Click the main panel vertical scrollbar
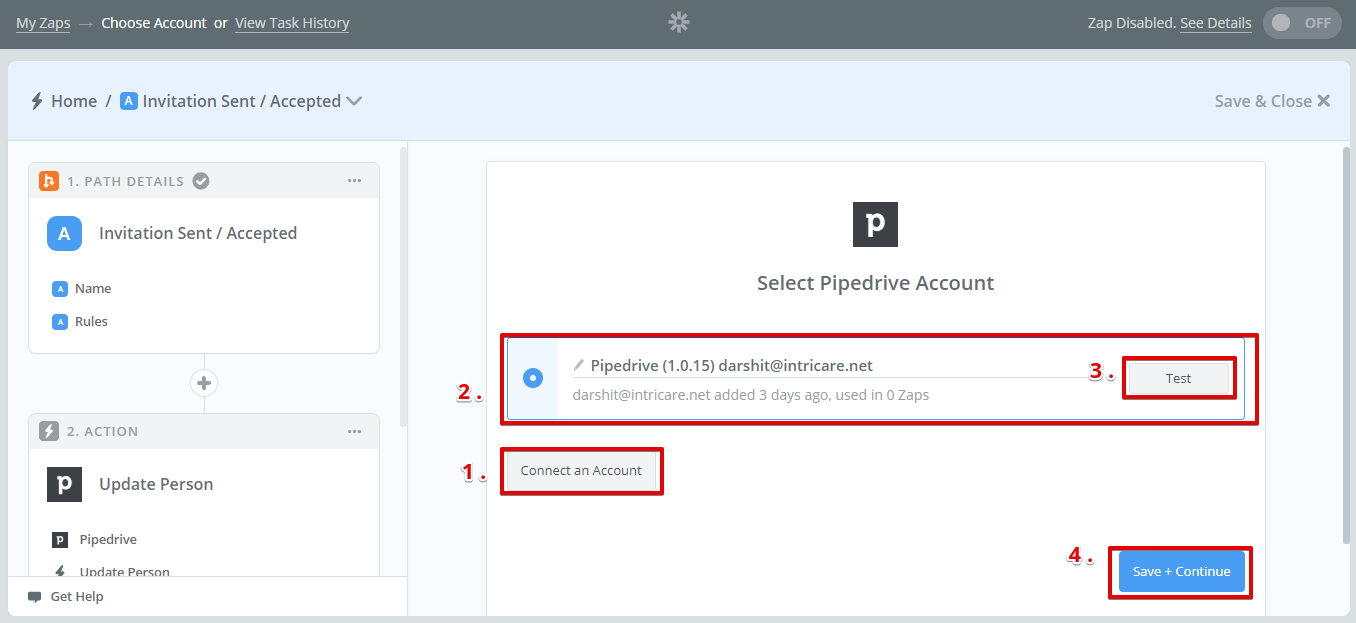This screenshot has height=623, width=1356. click(1346, 345)
